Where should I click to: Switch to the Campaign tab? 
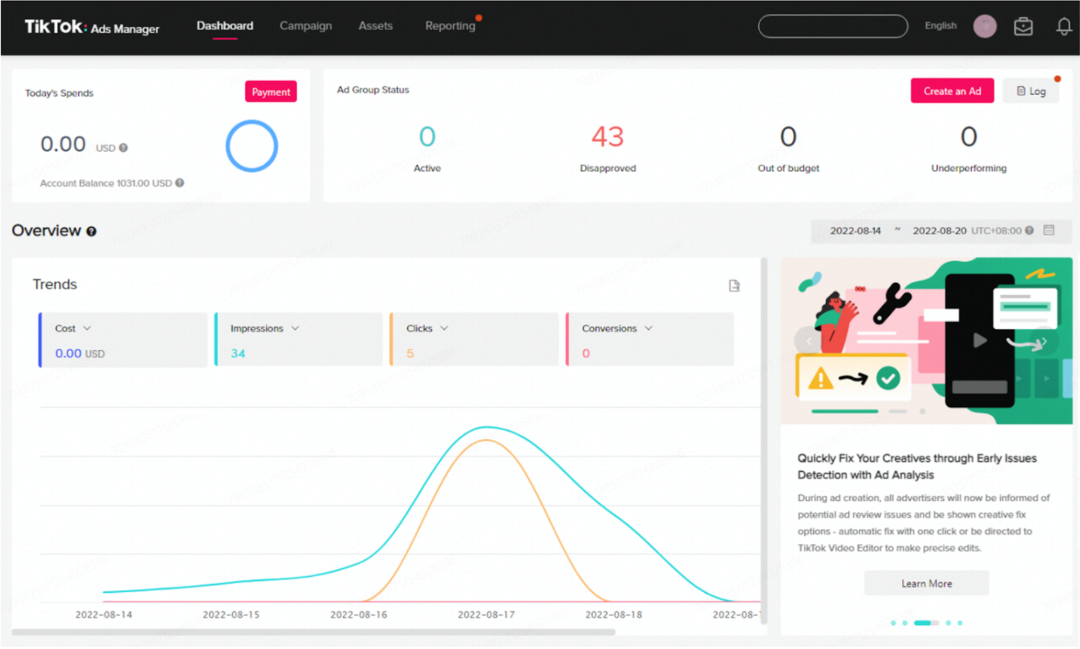point(305,26)
